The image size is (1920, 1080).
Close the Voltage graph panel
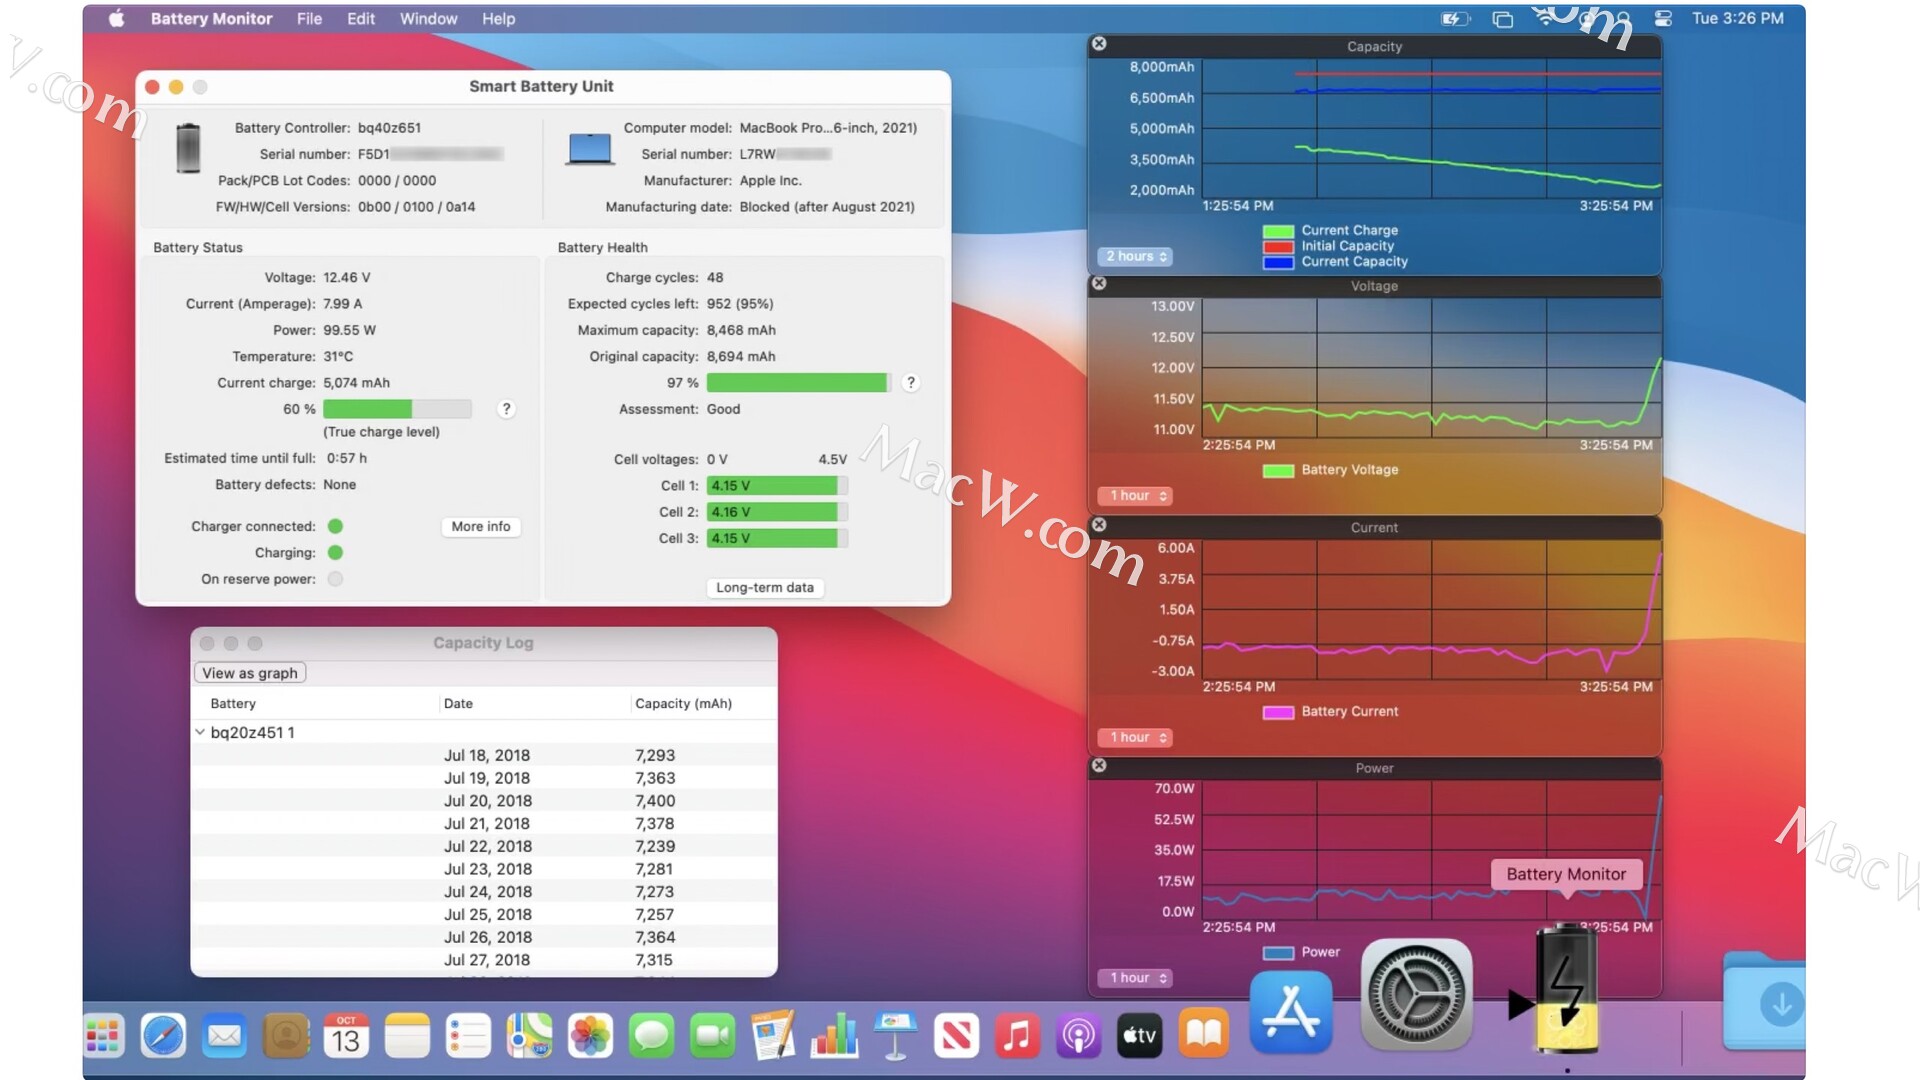(x=1099, y=284)
